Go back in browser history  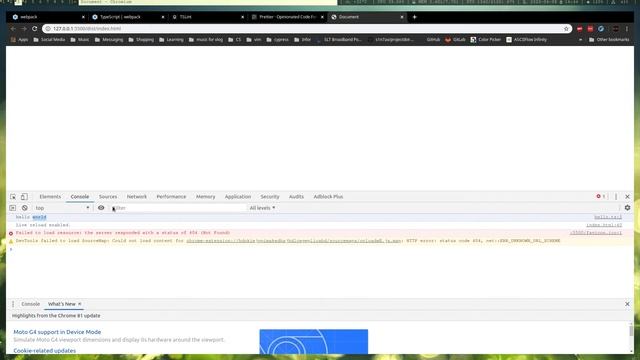point(13,29)
